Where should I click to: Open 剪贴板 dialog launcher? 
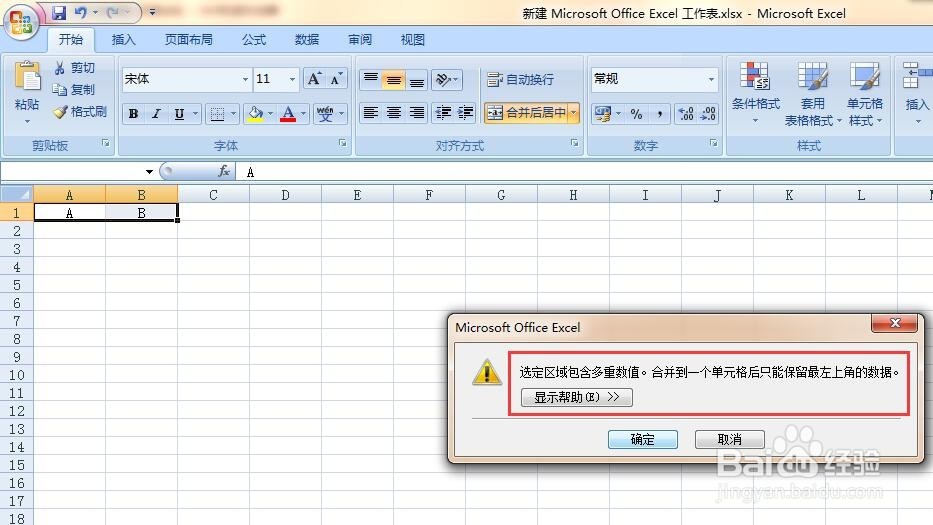(x=105, y=143)
